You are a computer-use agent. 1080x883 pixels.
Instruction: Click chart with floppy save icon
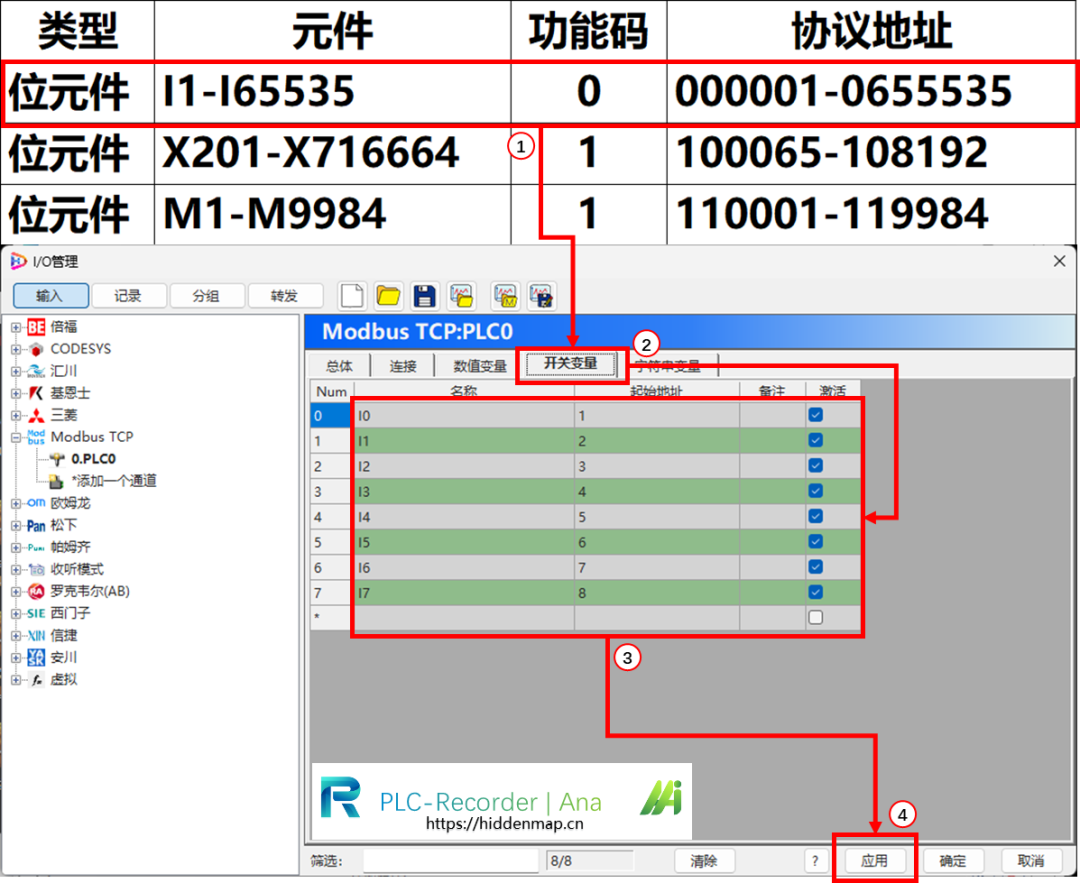point(541,296)
